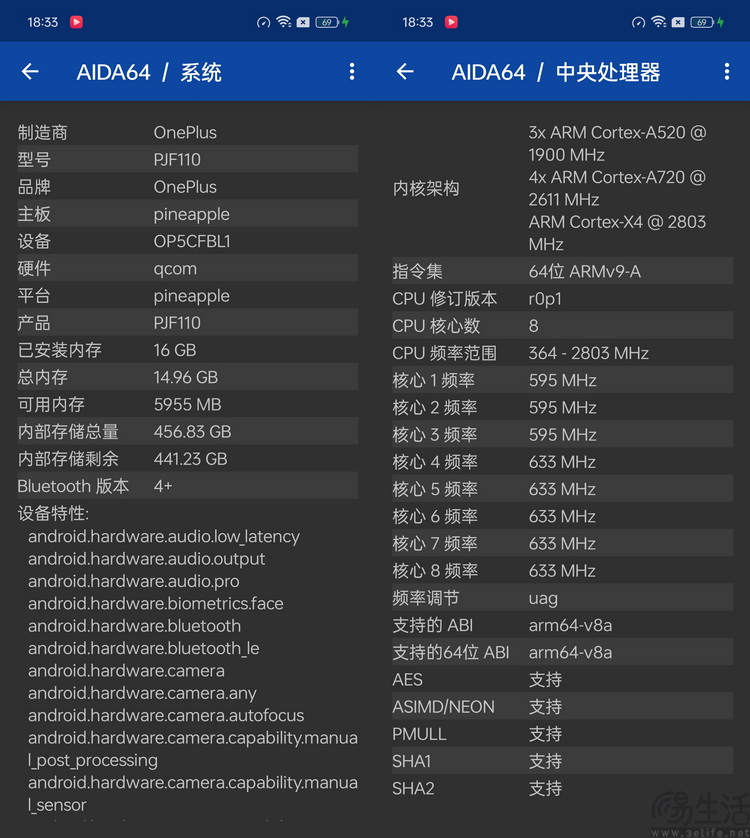Tap android.hardware.bluetooth_le feature
This screenshot has height=838, width=750.
(143, 648)
